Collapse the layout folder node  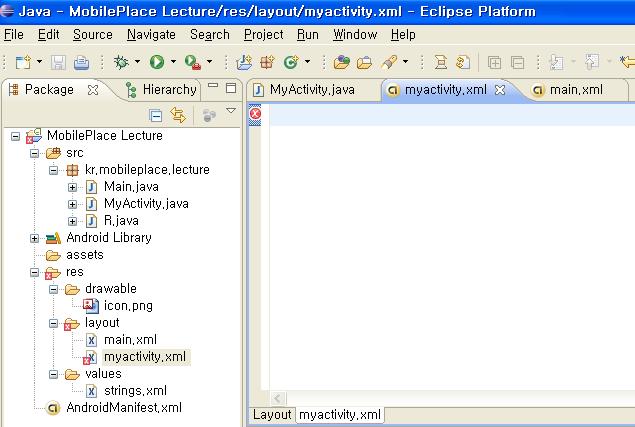tap(53, 323)
